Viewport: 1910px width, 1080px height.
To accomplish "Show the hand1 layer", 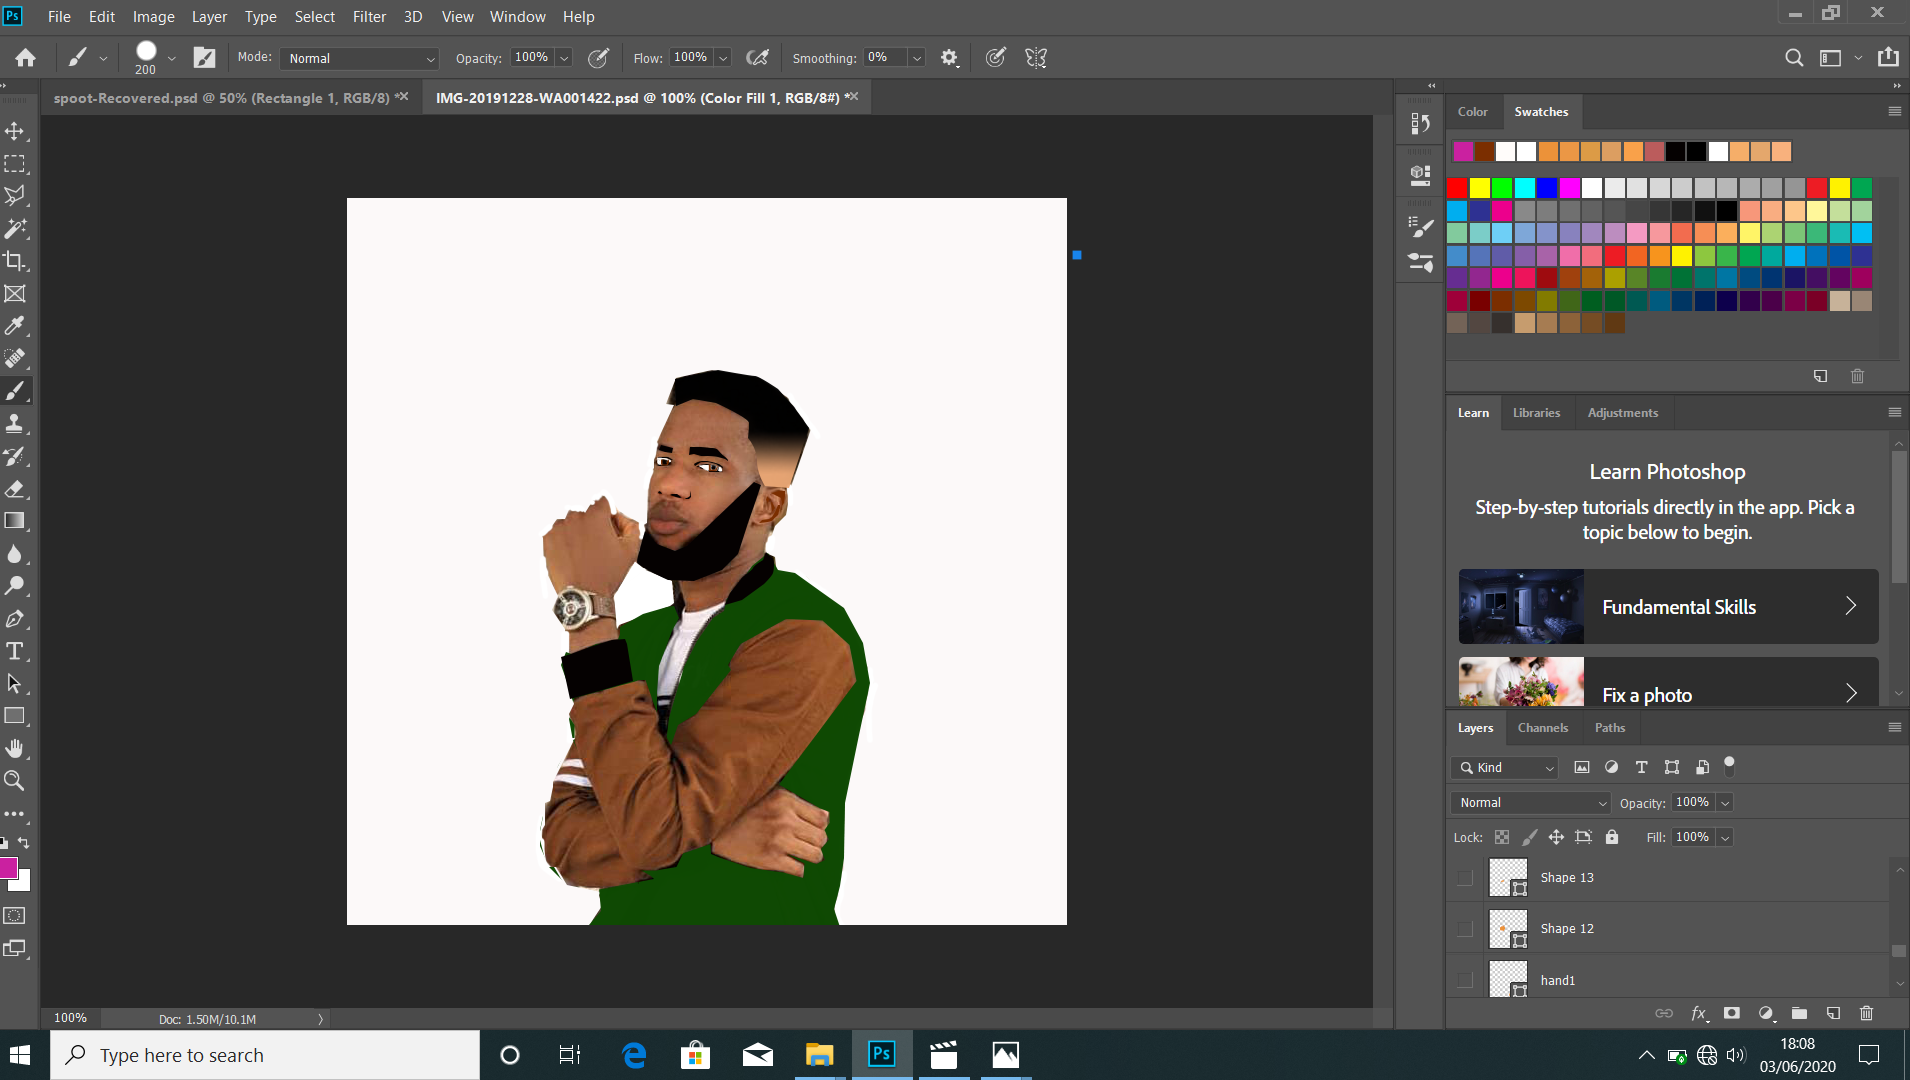I will [1465, 981].
